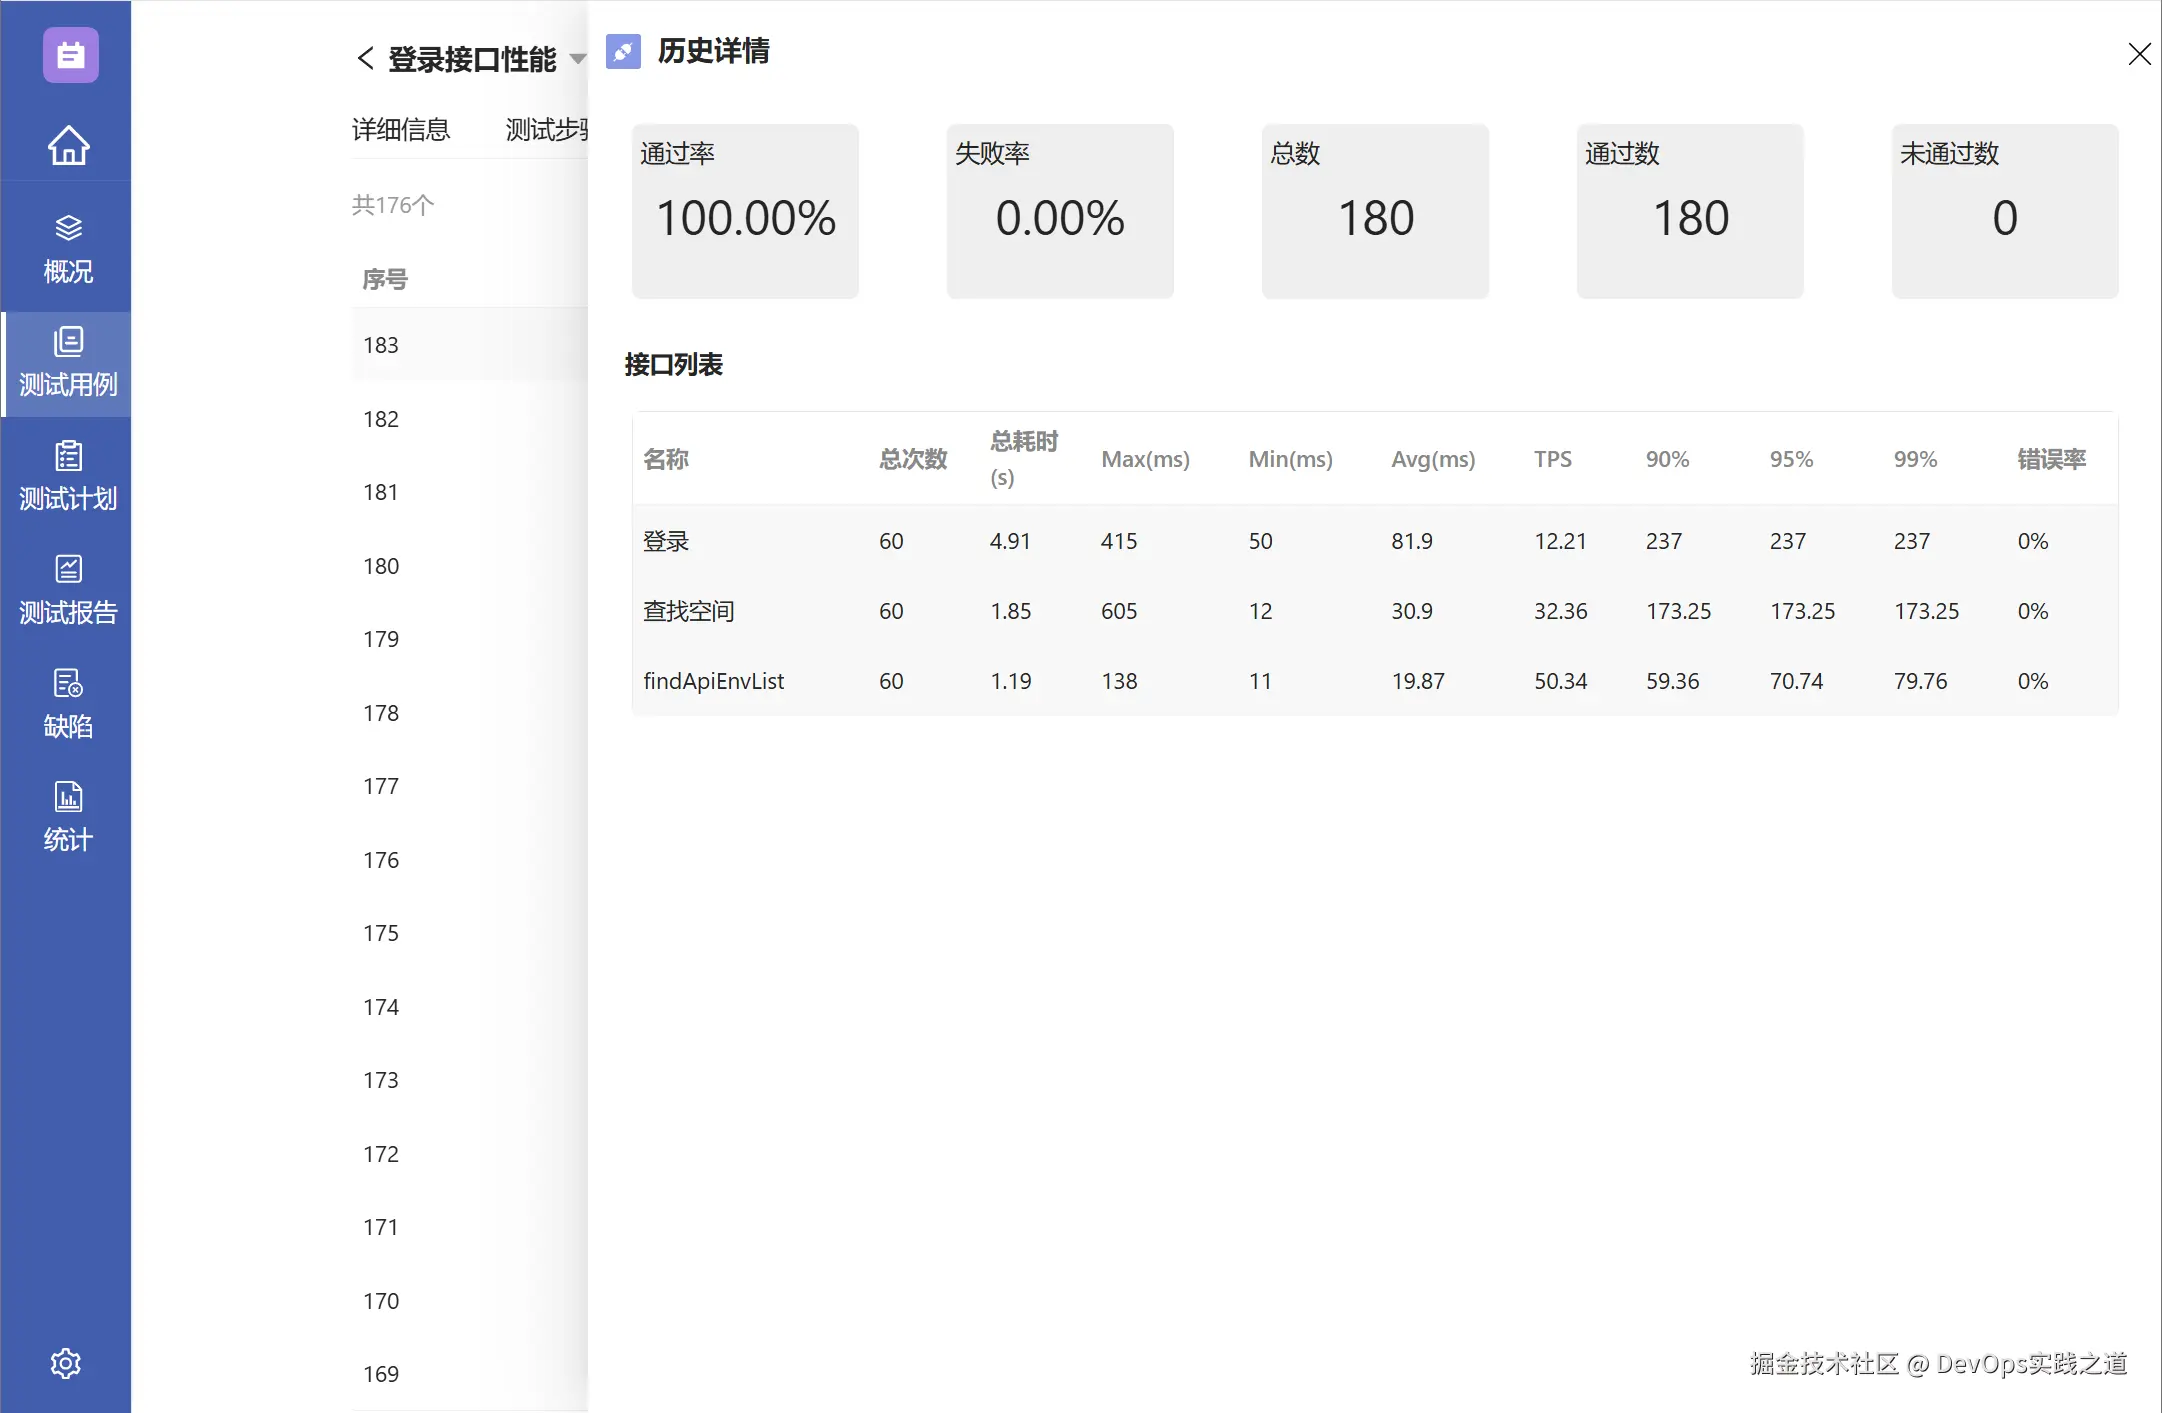Open the 统计 statistics page
Screen dimensions: 2162x1413
68,817
